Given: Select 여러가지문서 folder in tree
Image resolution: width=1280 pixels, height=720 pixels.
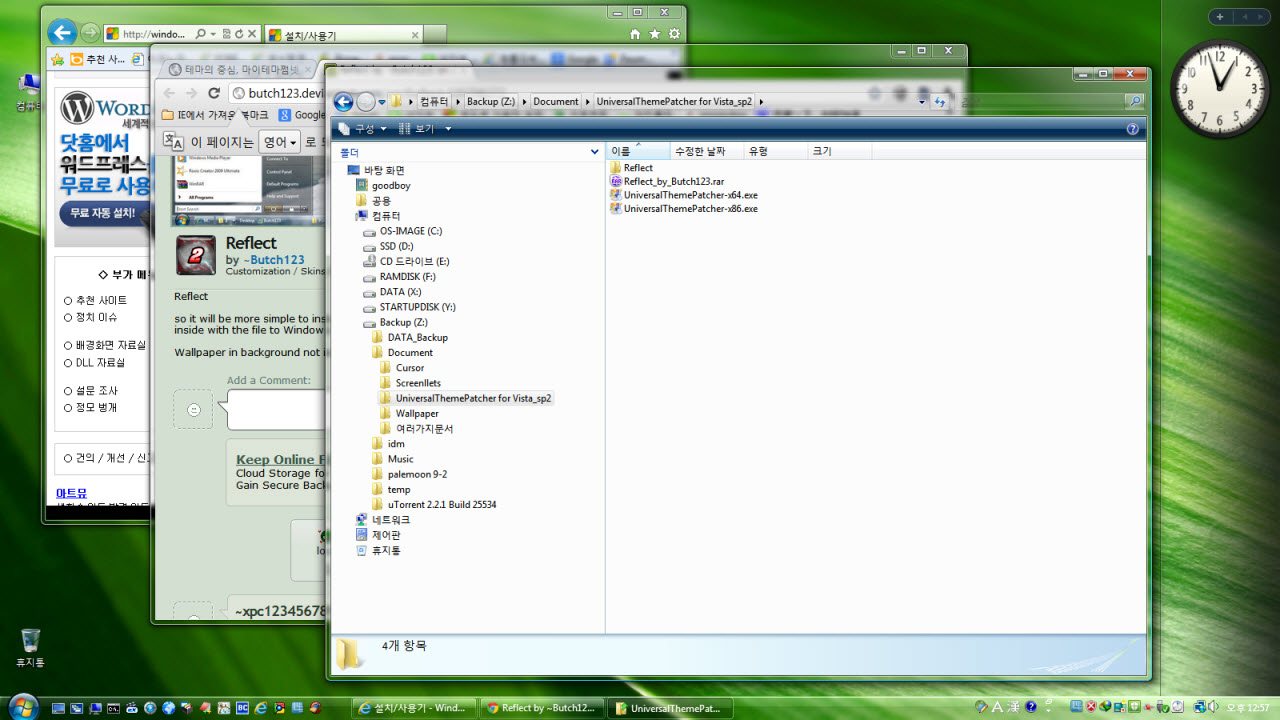Looking at the screenshot, I should (416, 428).
